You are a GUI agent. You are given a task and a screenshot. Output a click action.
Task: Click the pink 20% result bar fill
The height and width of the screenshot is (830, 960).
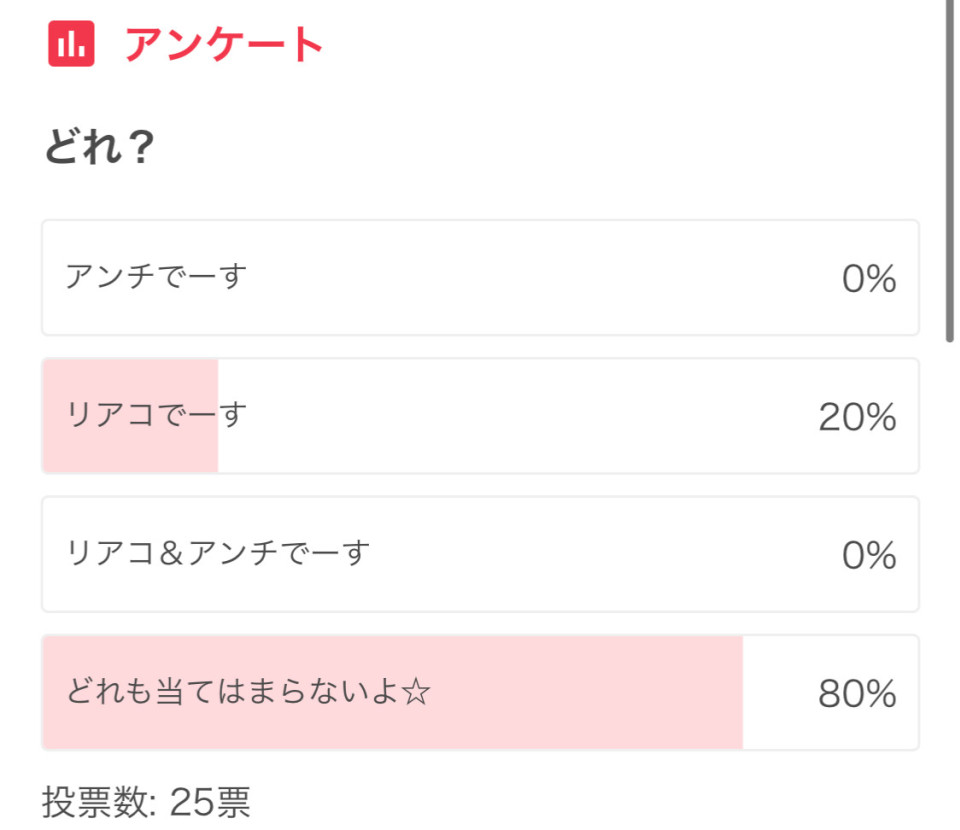pos(130,416)
